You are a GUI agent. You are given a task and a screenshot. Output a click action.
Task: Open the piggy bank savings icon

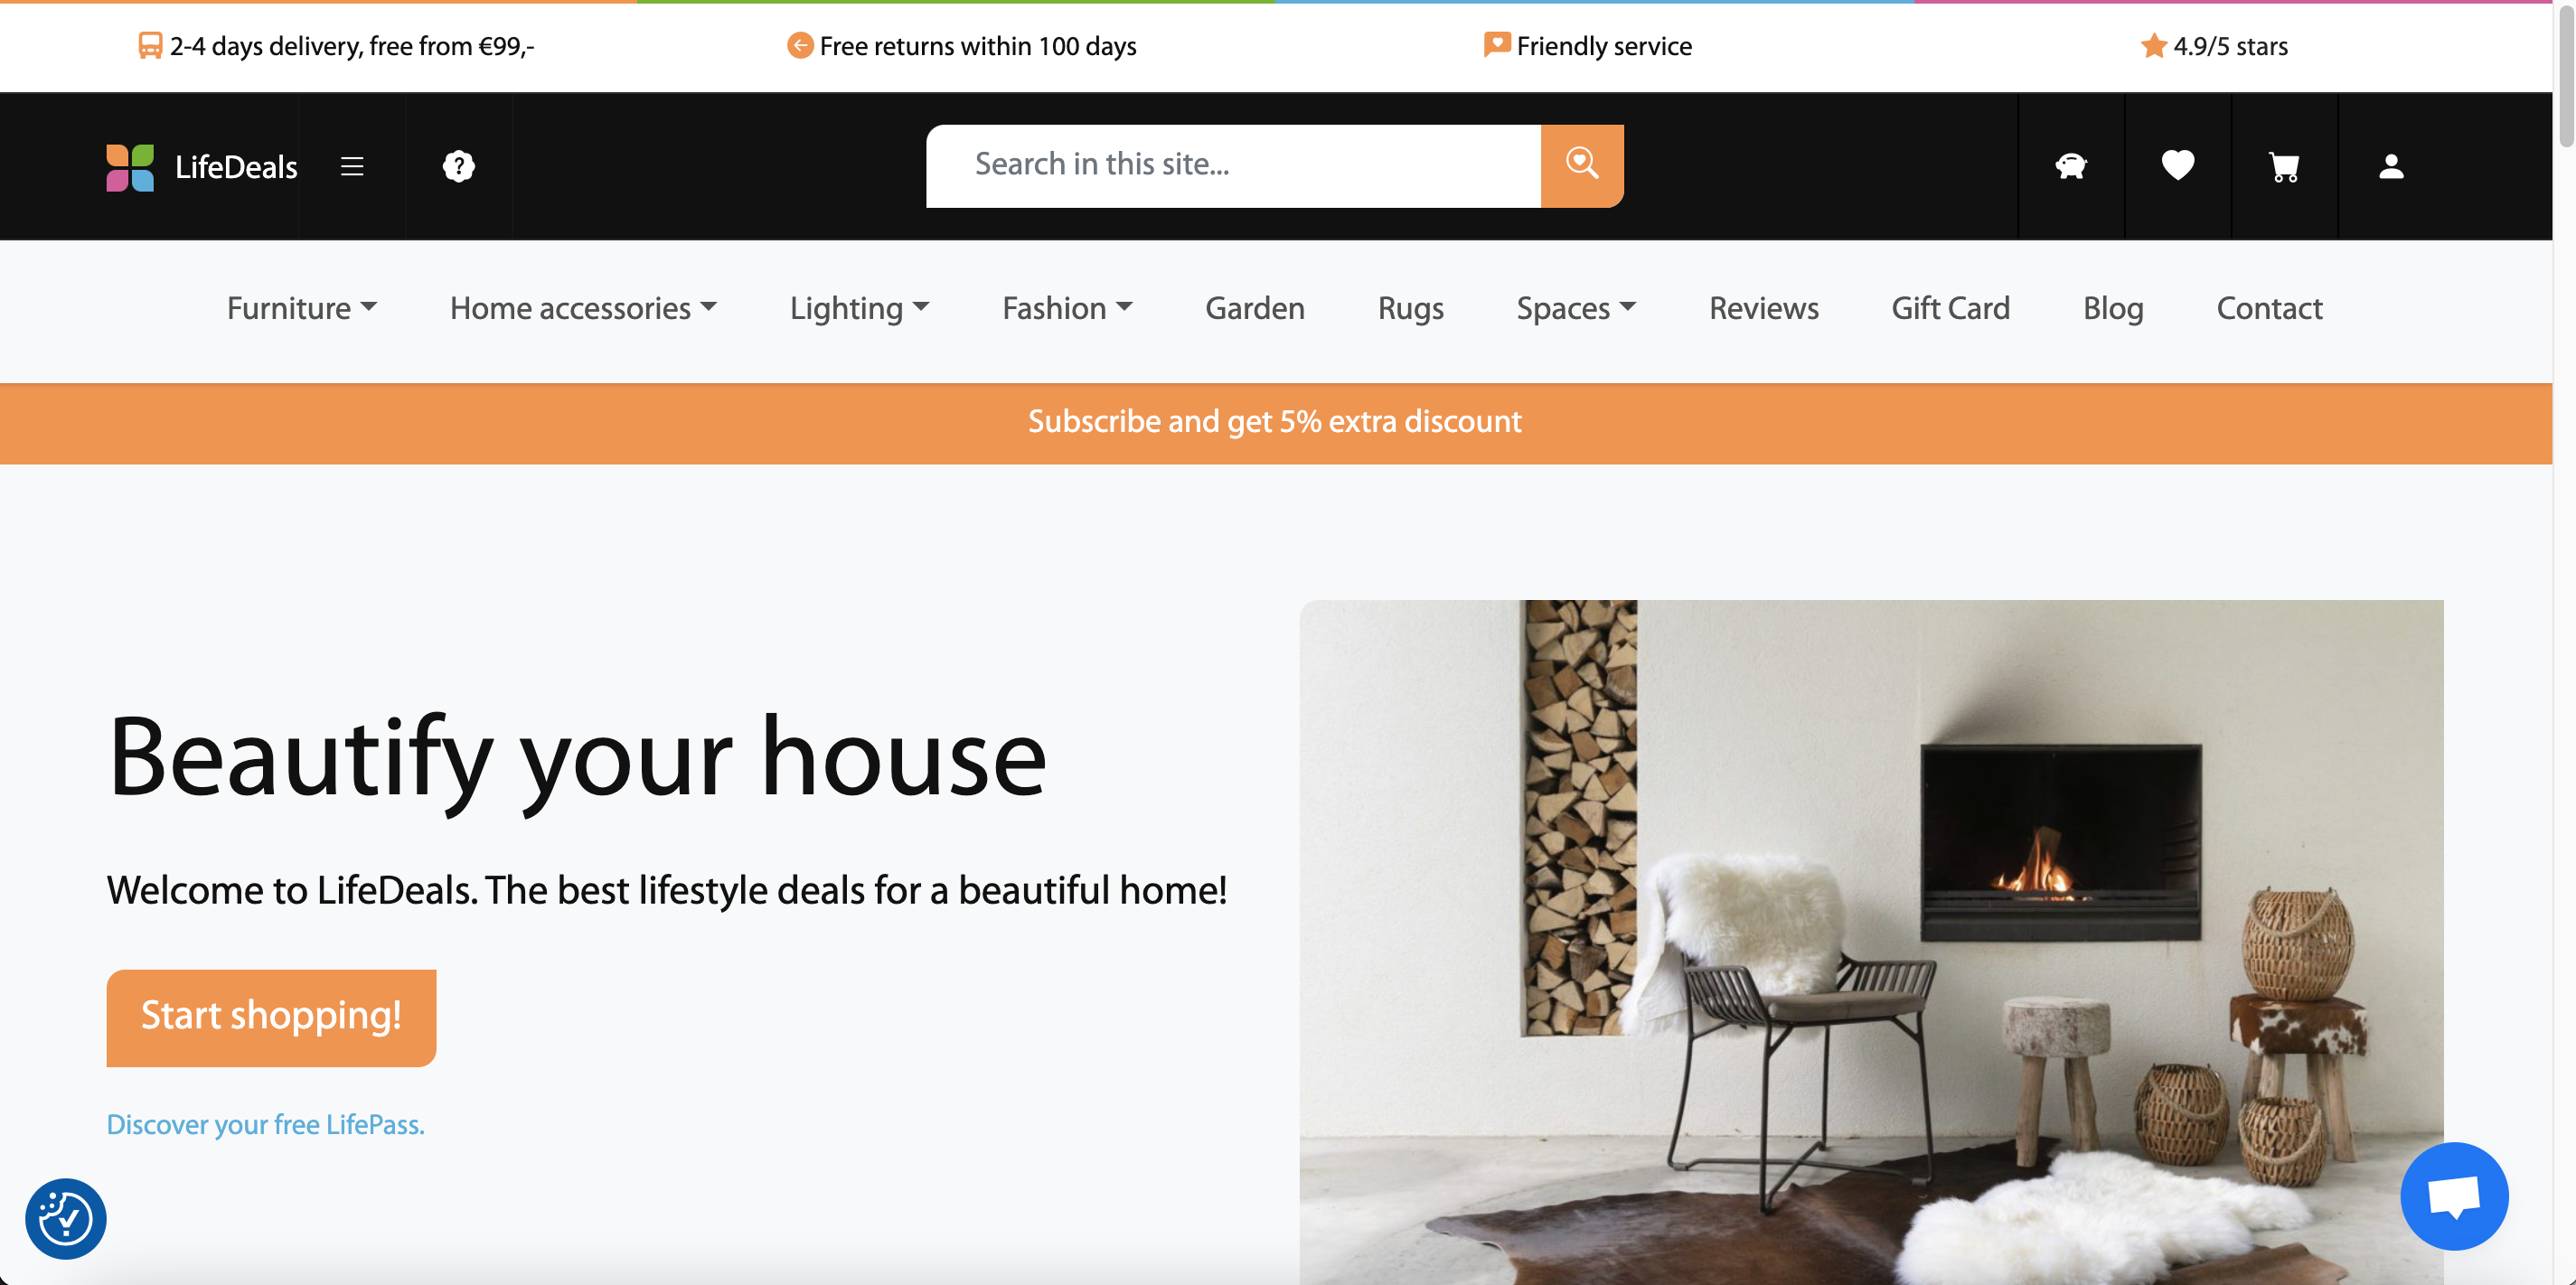2070,166
